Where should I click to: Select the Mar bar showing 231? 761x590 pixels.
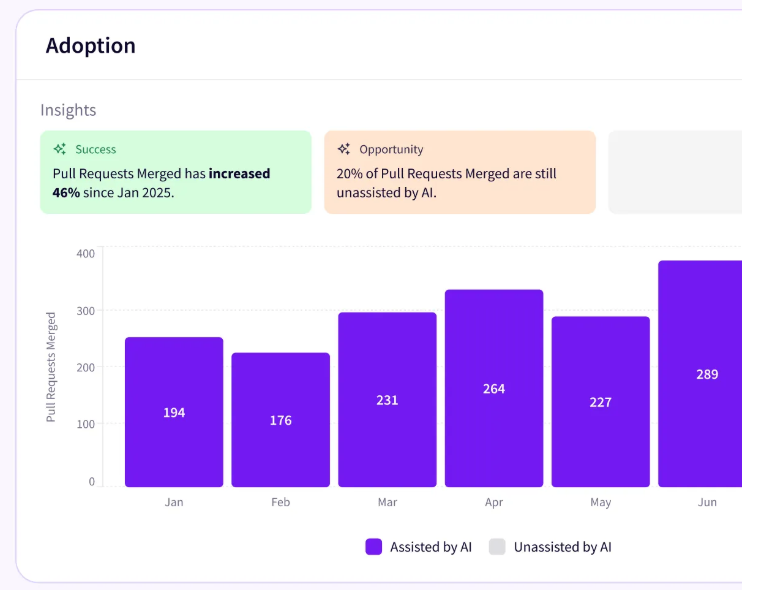coord(387,399)
